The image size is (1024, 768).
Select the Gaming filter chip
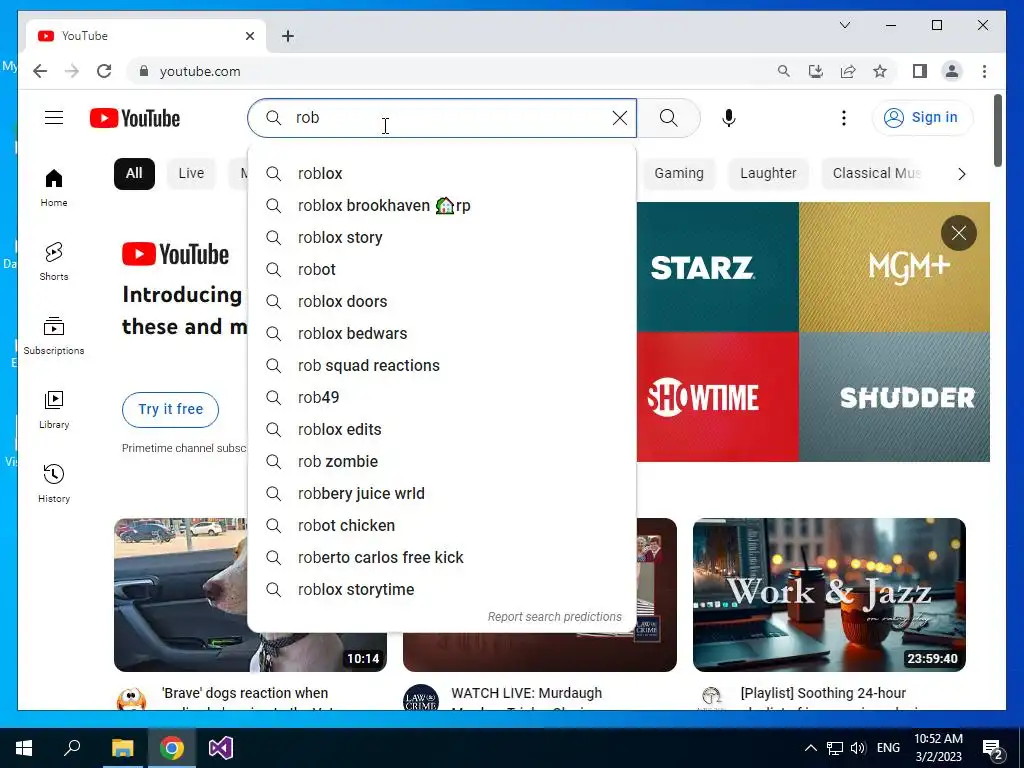679,174
